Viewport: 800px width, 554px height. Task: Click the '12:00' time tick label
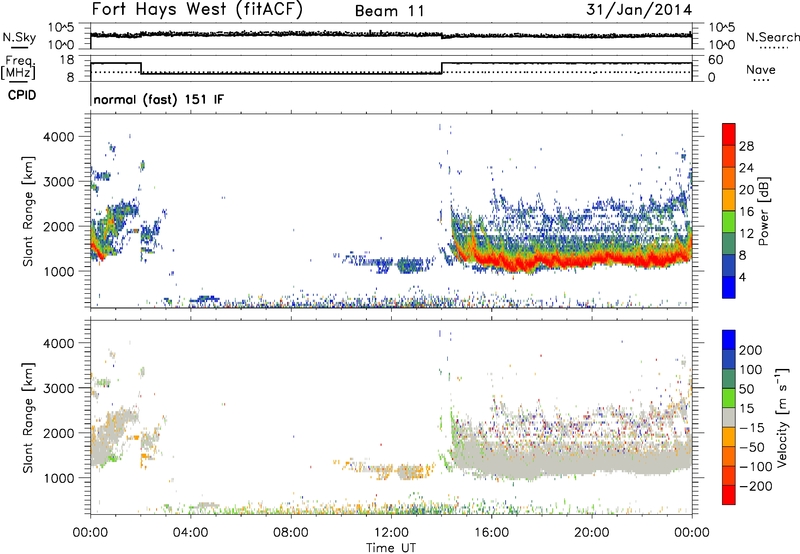pyautogui.click(x=391, y=533)
